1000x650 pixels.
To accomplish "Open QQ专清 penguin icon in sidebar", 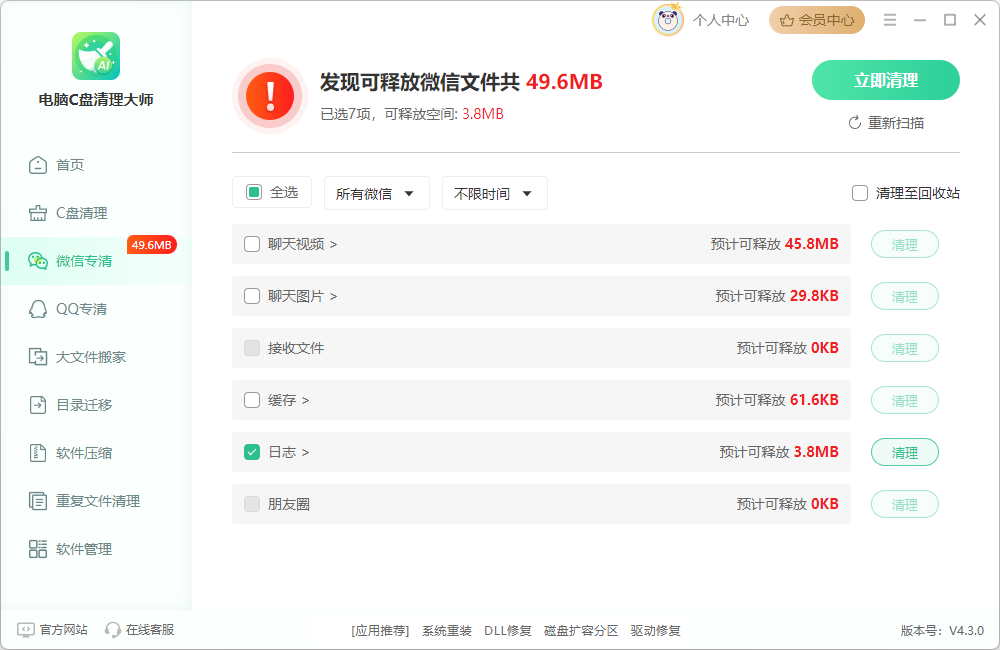I will (38, 309).
